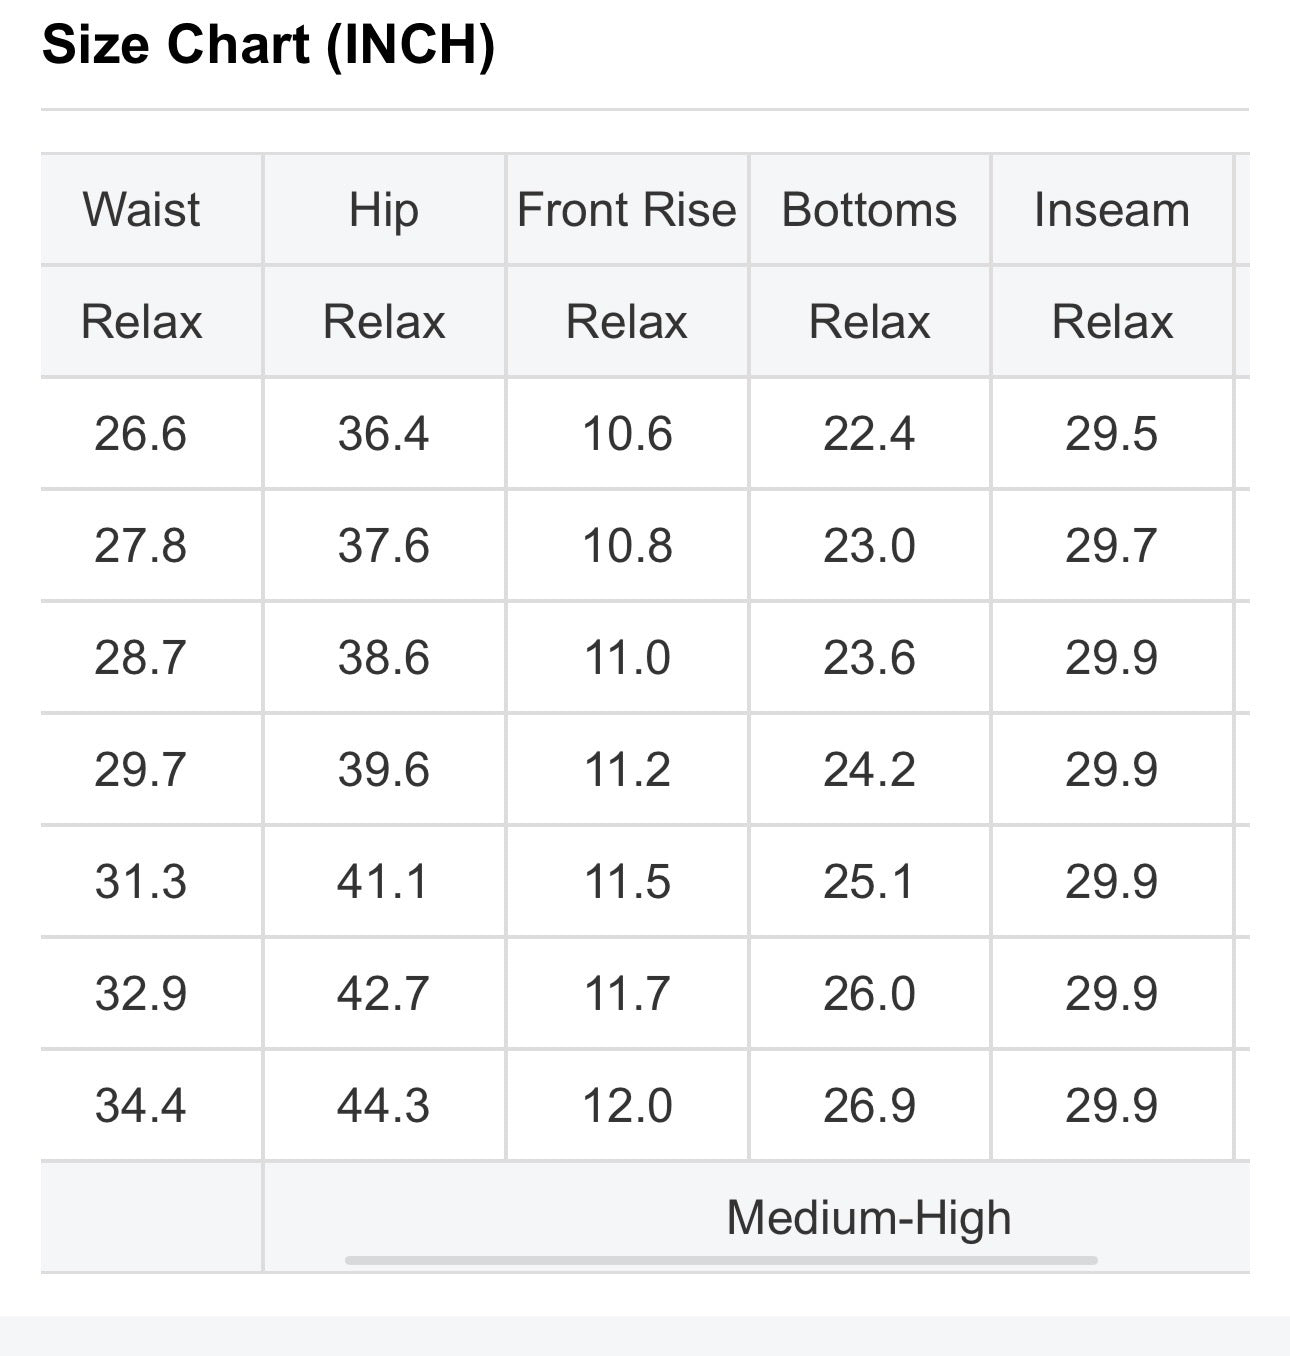Click the 12.0 front rise cell

(x=627, y=1106)
